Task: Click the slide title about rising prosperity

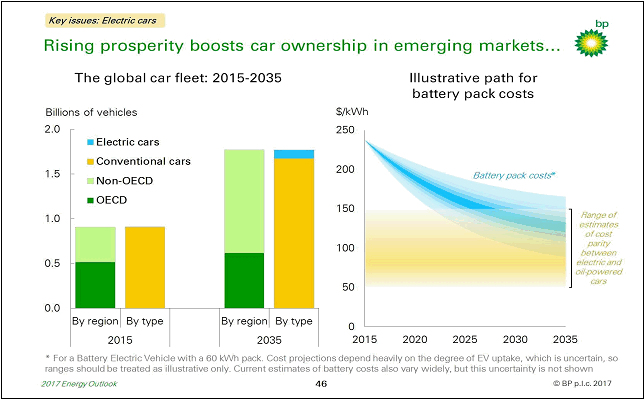Action: point(302,46)
